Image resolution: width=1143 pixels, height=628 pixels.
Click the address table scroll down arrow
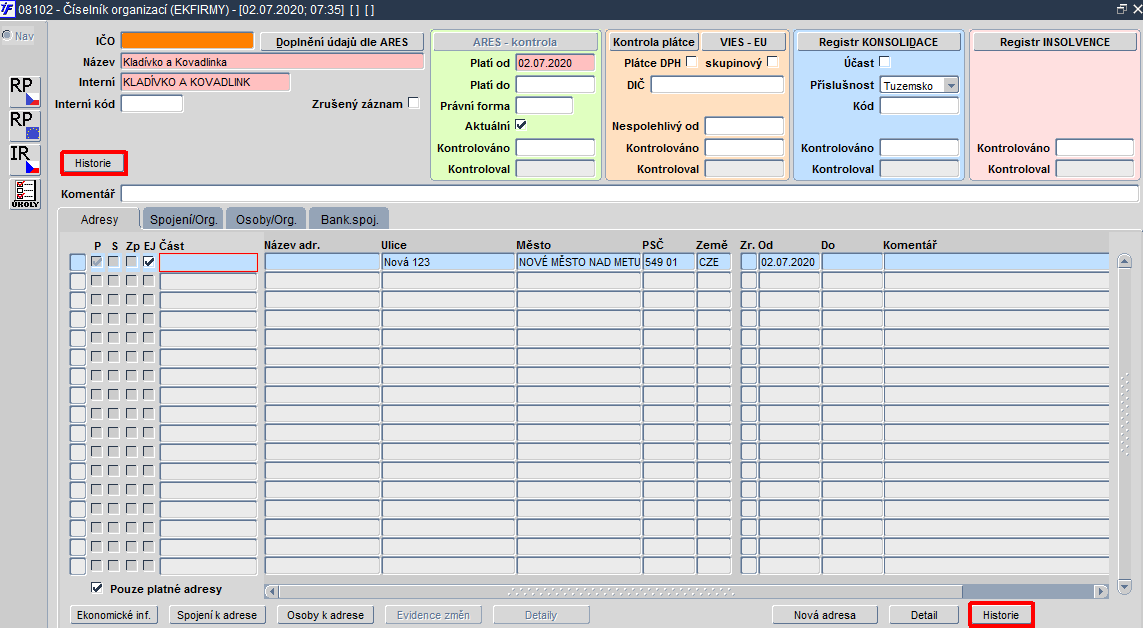point(1124,586)
